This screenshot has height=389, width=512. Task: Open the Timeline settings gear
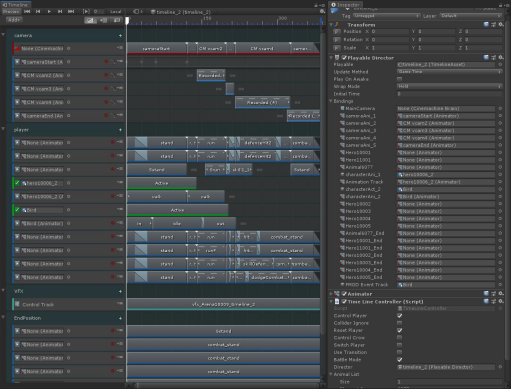(322, 12)
